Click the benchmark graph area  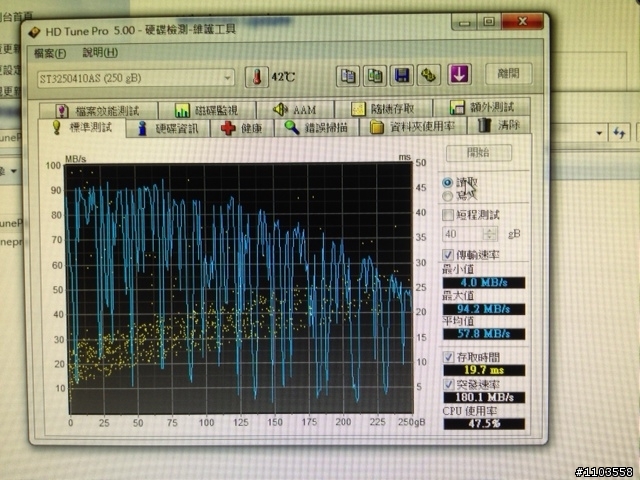click(239, 289)
